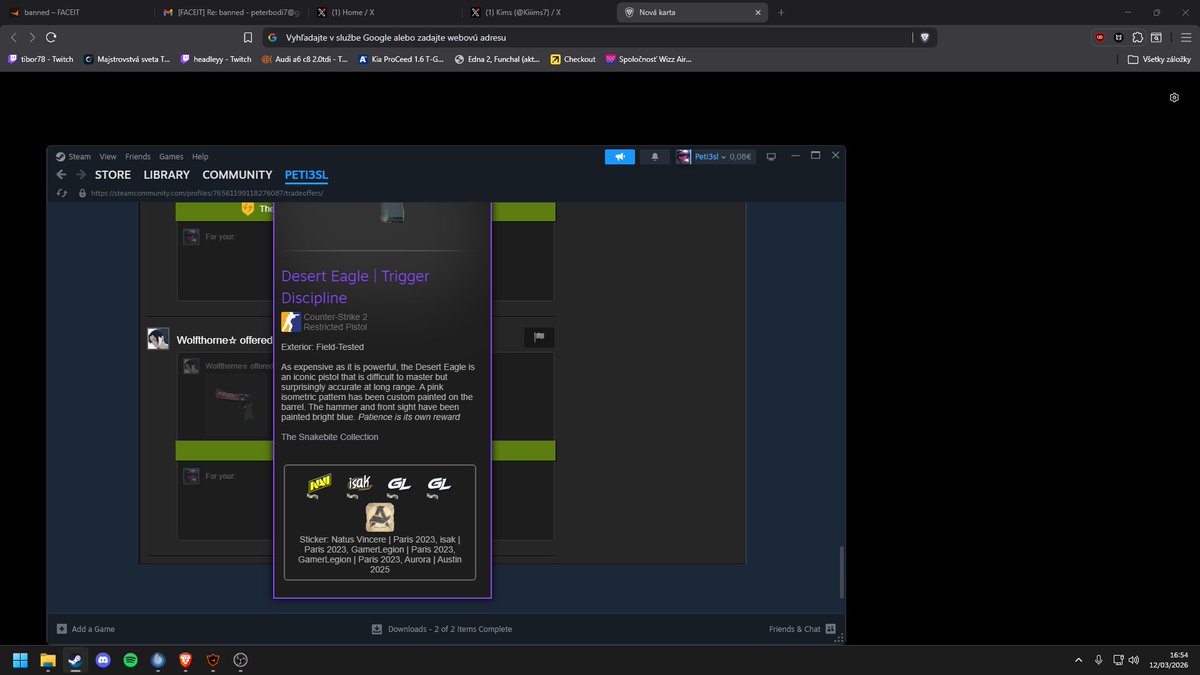Open the Steam menu in the Steam window
The width and height of the screenshot is (1200, 675).
point(73,156)
